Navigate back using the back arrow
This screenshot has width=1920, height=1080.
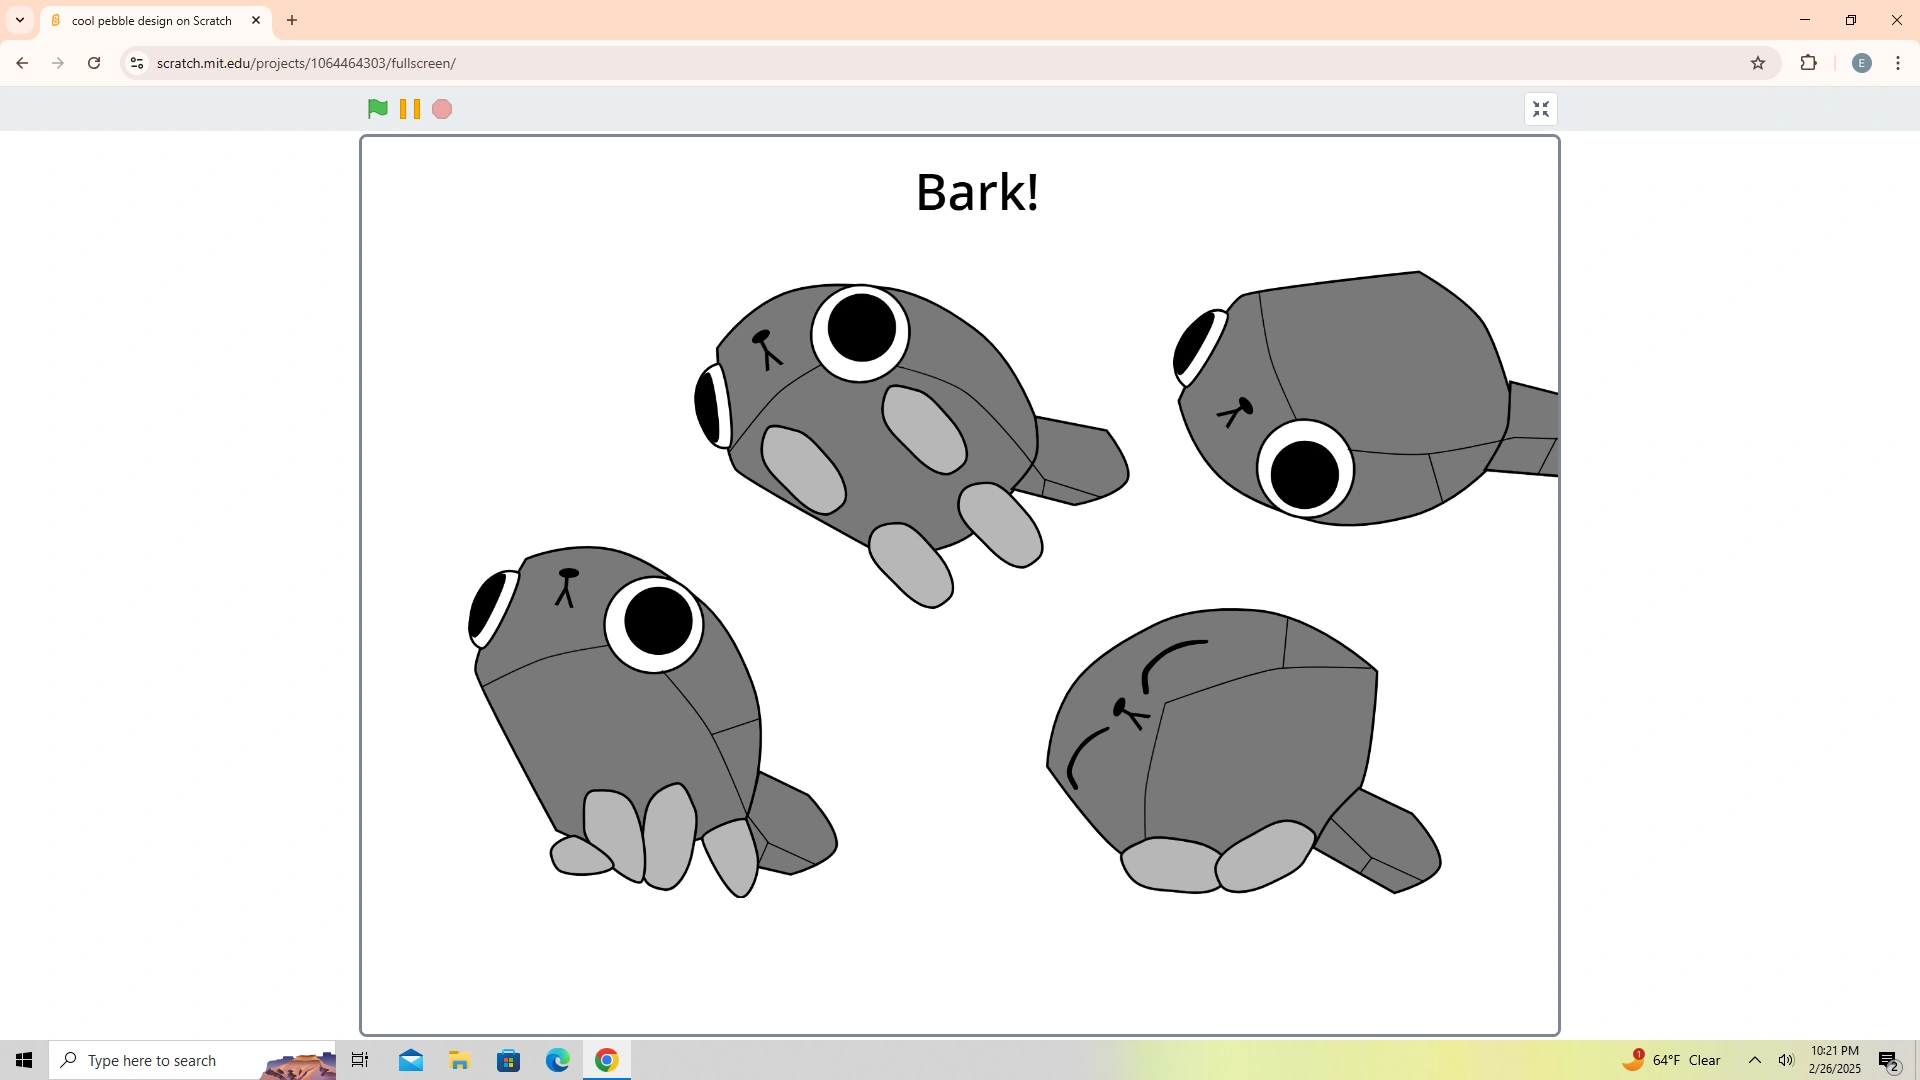(x=22, y=62)
